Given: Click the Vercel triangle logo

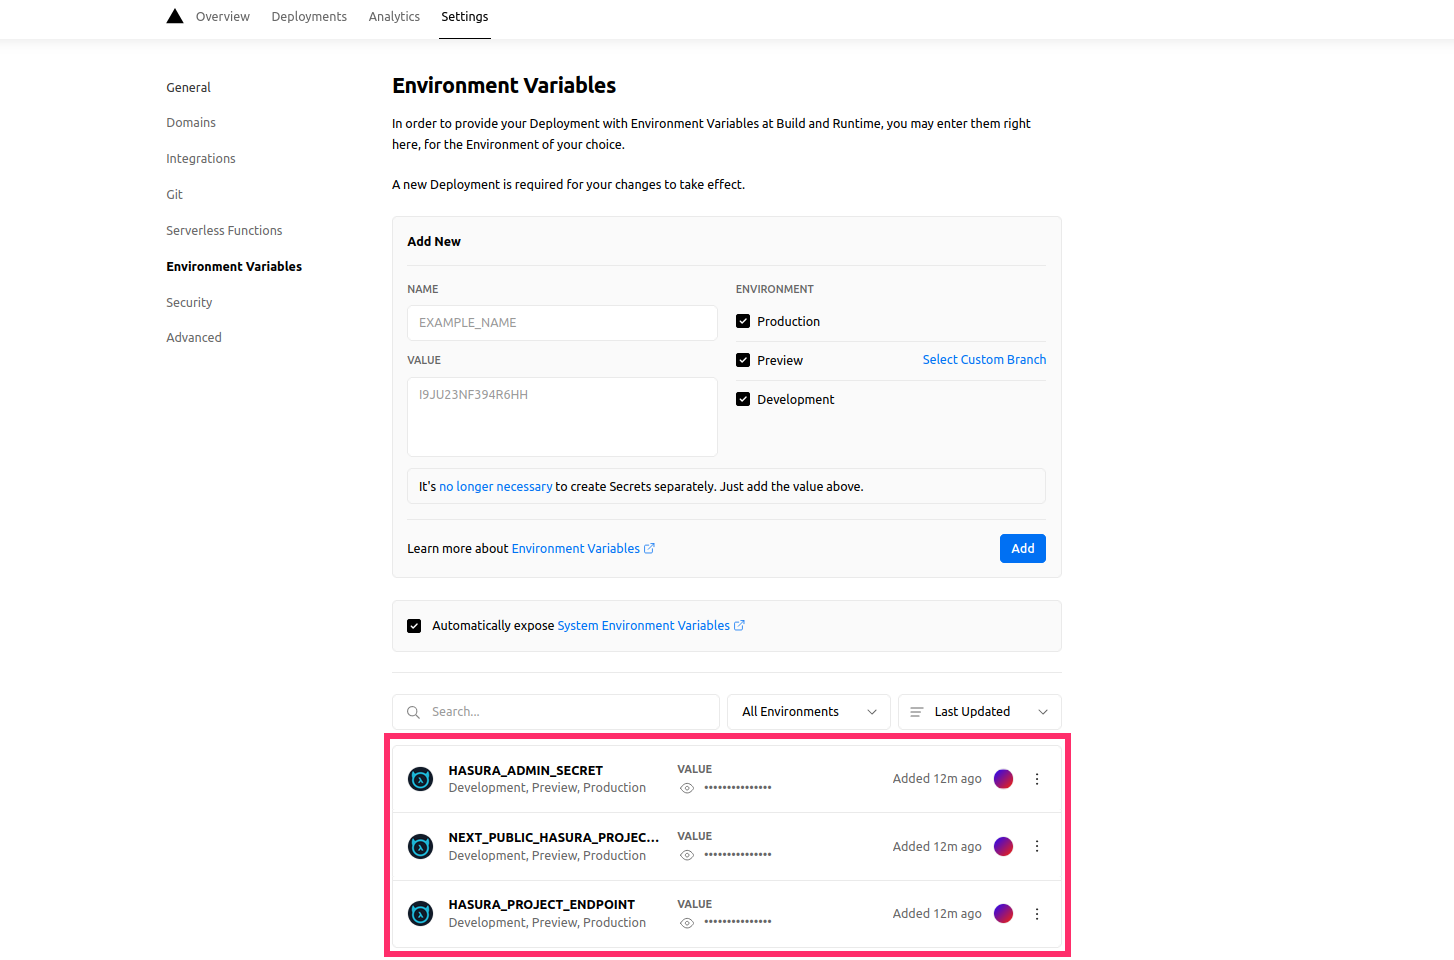Looking at the screenshot, I should (175, 15).
